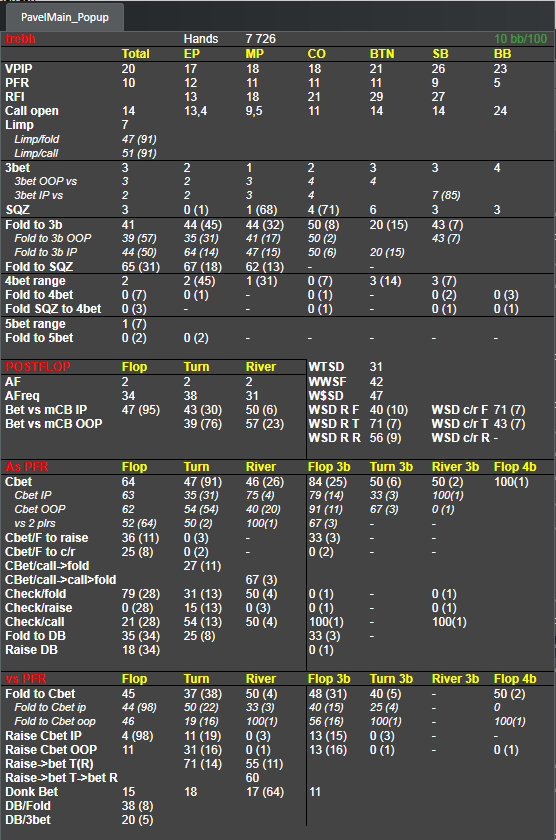Click the vs PFR section header
The width and height of the screenshot is (556, 840).
click(26, 679)
